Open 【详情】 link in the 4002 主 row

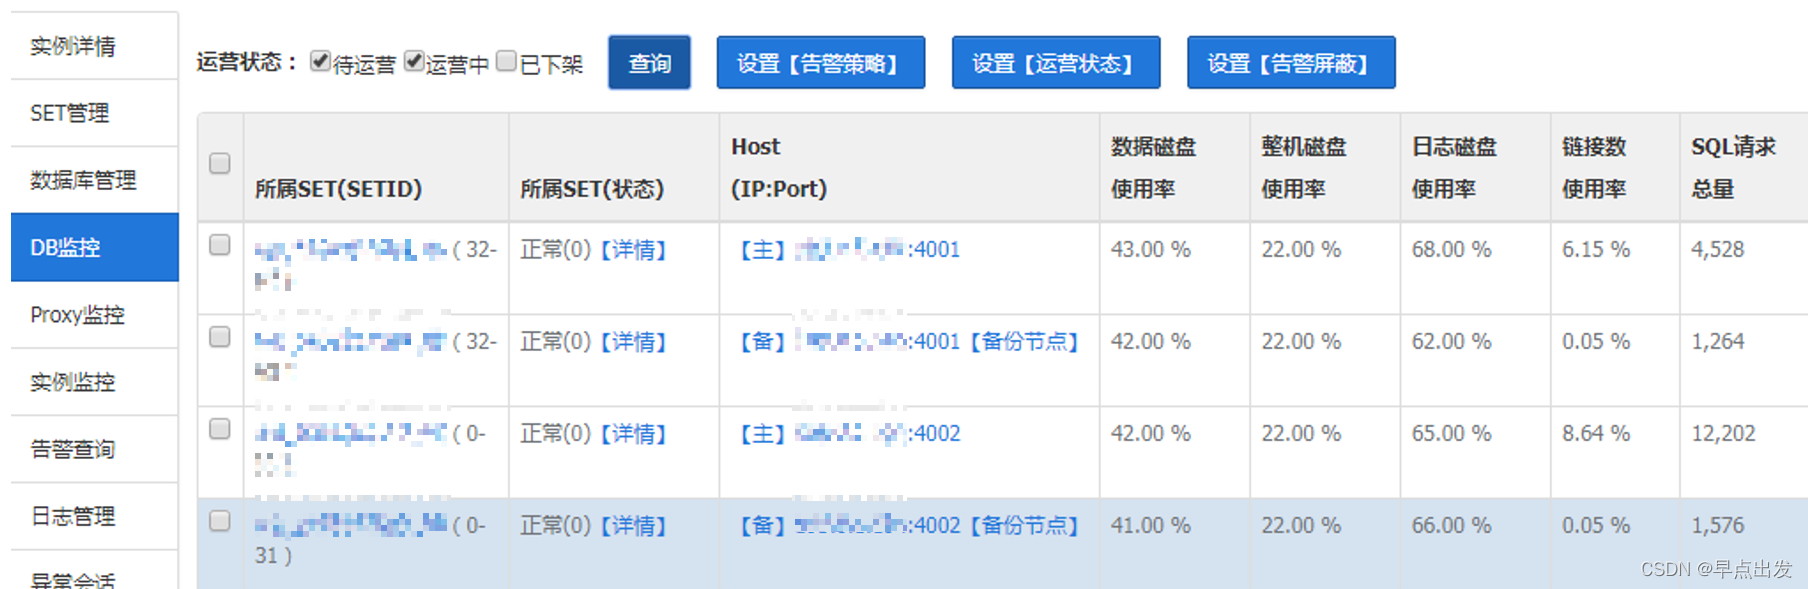point(634,434)
